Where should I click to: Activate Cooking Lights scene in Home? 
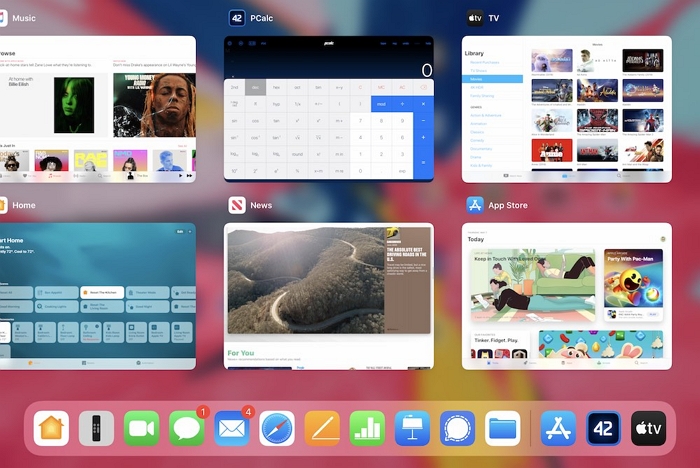pos(56,306)
